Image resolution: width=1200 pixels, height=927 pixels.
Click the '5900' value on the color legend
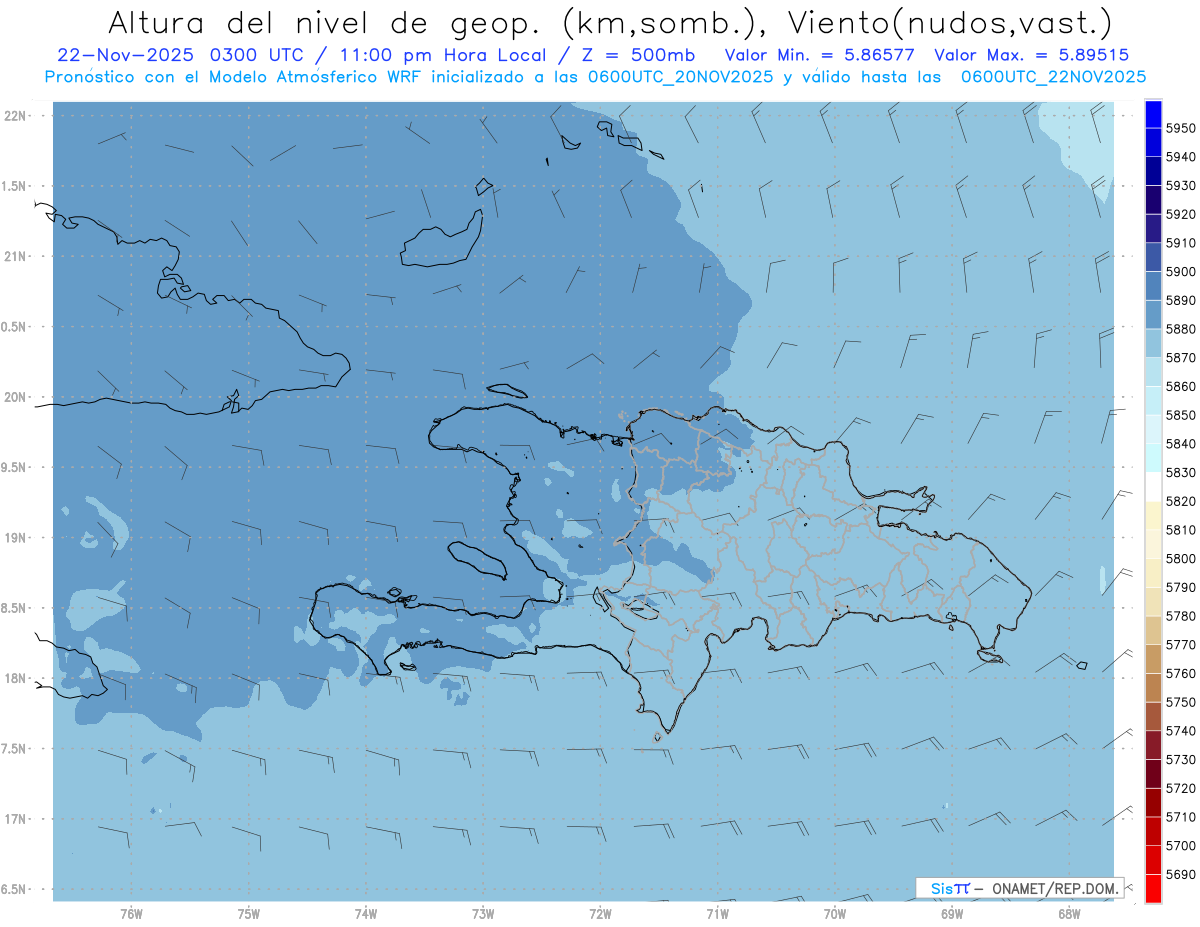click(1179, 271)
